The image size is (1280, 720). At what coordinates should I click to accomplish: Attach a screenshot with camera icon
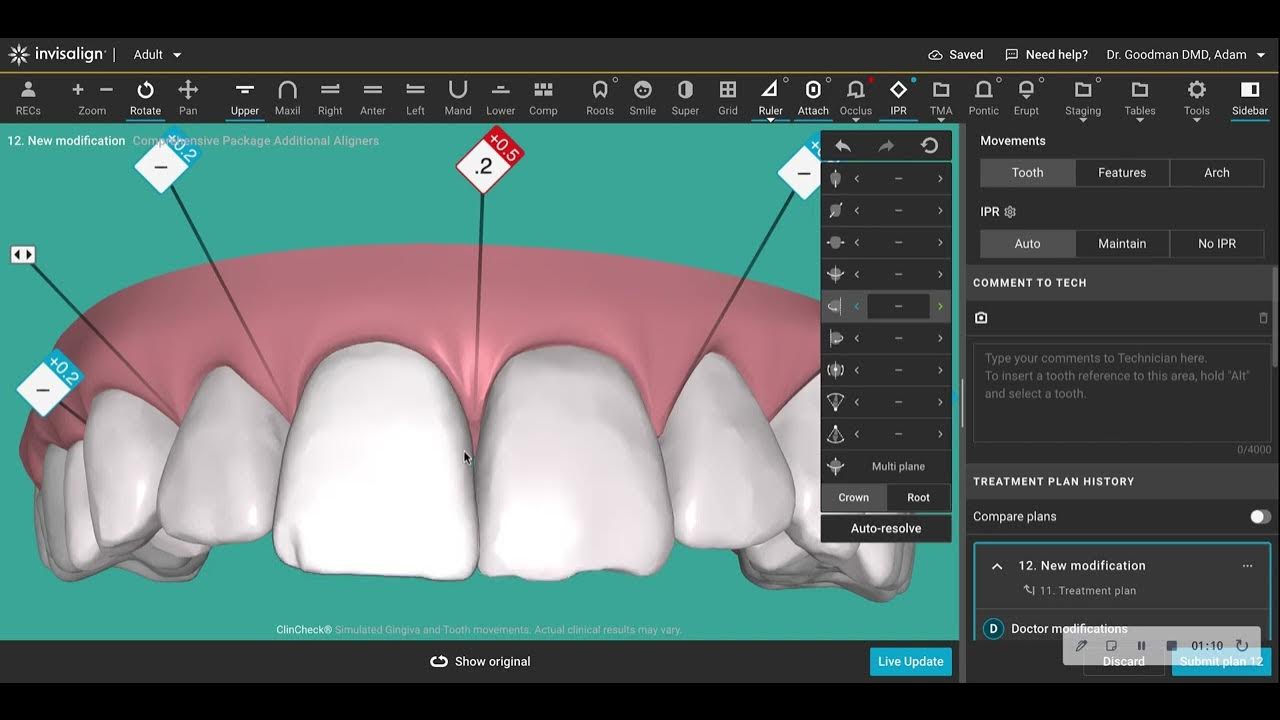[x=981, y=318]
